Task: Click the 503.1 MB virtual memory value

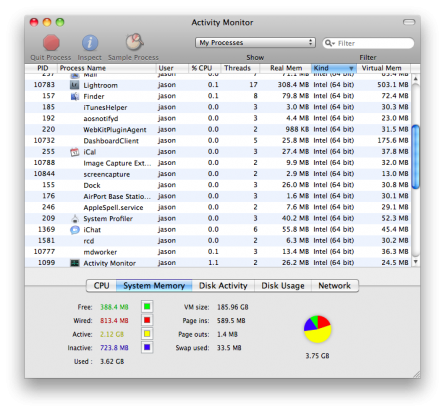Action: [x=393, y=85]
